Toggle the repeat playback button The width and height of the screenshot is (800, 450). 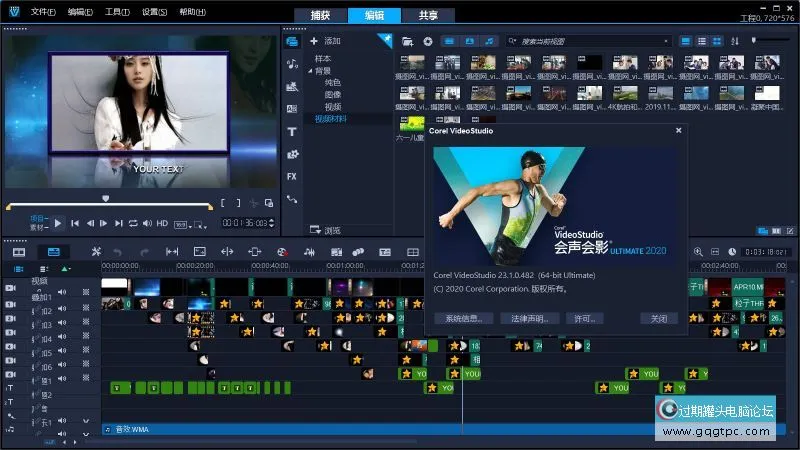coord(133,223)
